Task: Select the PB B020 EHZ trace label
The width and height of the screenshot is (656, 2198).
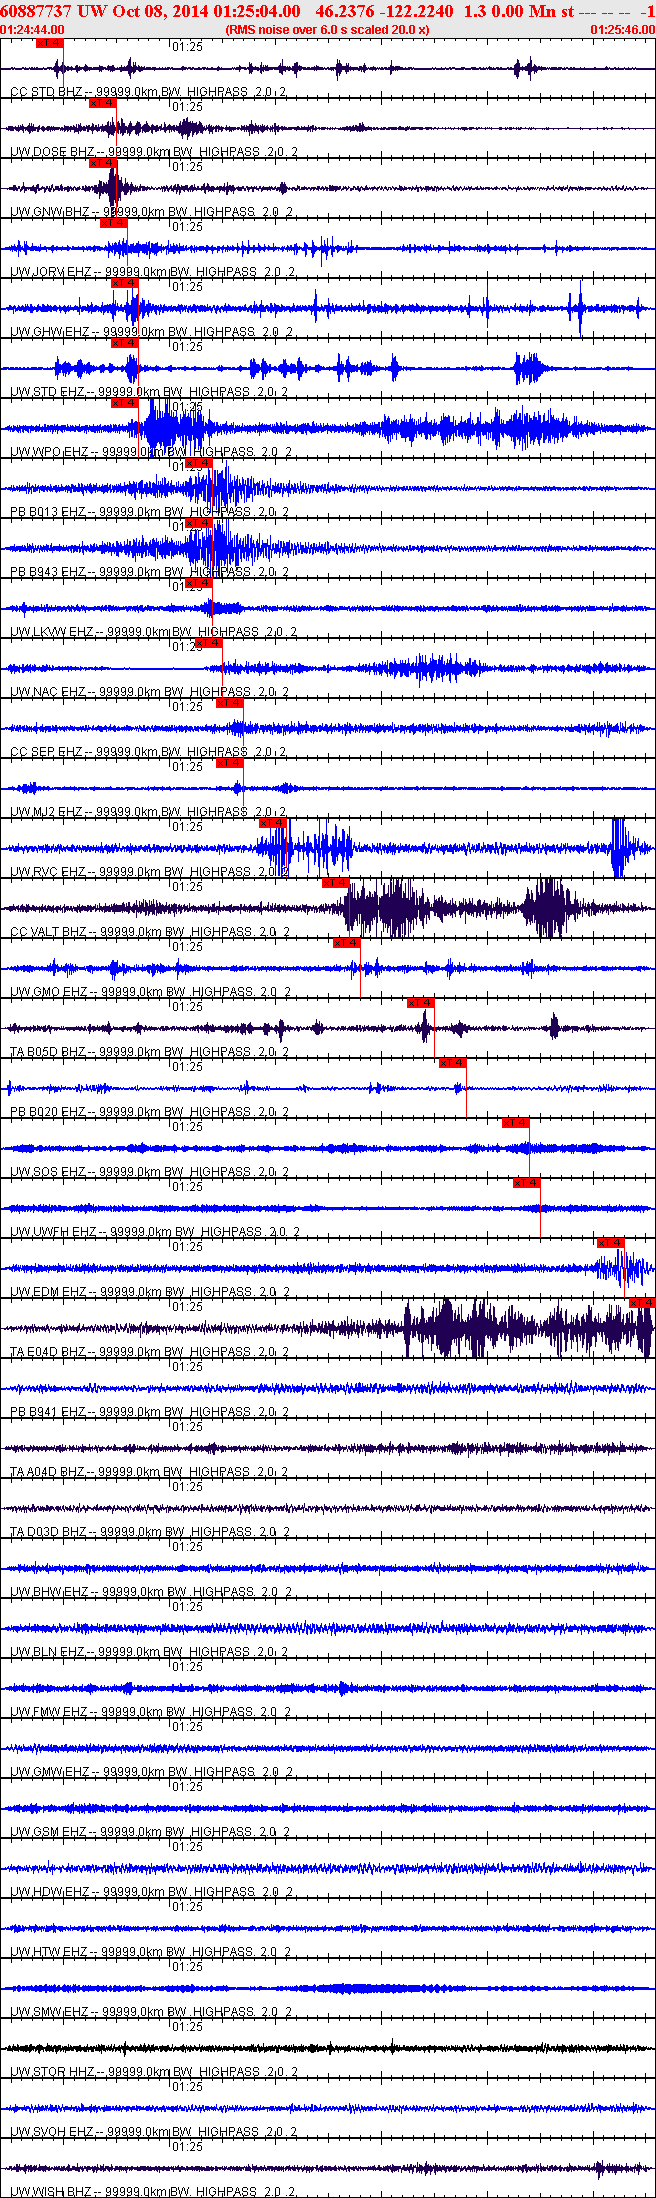Action: pyautogui.click(x=149, y=1112)
